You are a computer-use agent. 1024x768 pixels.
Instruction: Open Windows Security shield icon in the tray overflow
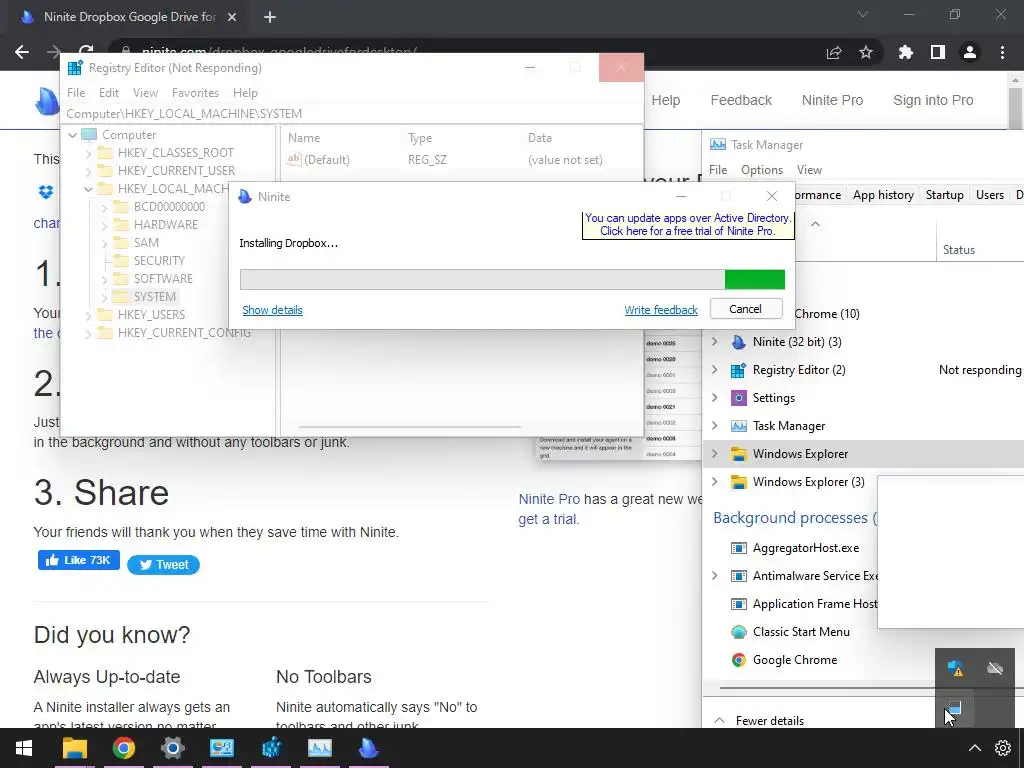point(955,668)
